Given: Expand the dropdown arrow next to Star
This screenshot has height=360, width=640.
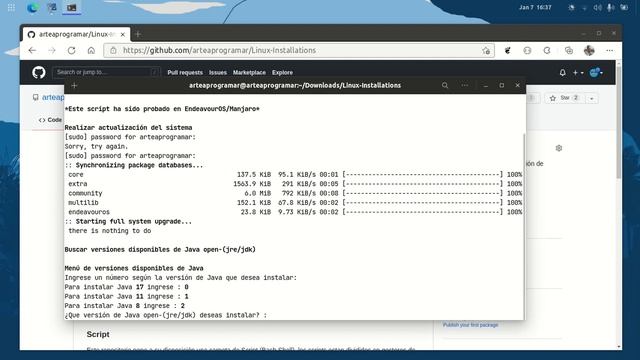Looking at the screenshot, I should (x=592, y=98).
